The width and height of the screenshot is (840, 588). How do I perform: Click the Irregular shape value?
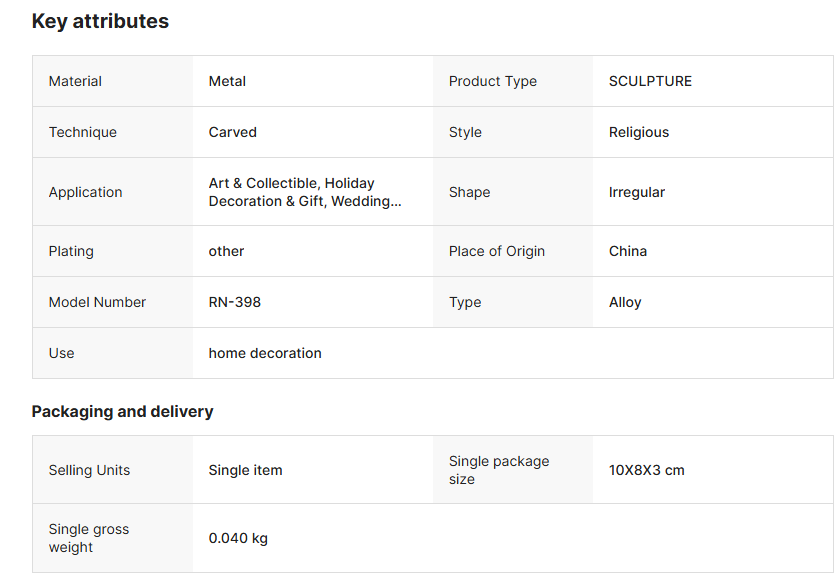click(637, 192)
